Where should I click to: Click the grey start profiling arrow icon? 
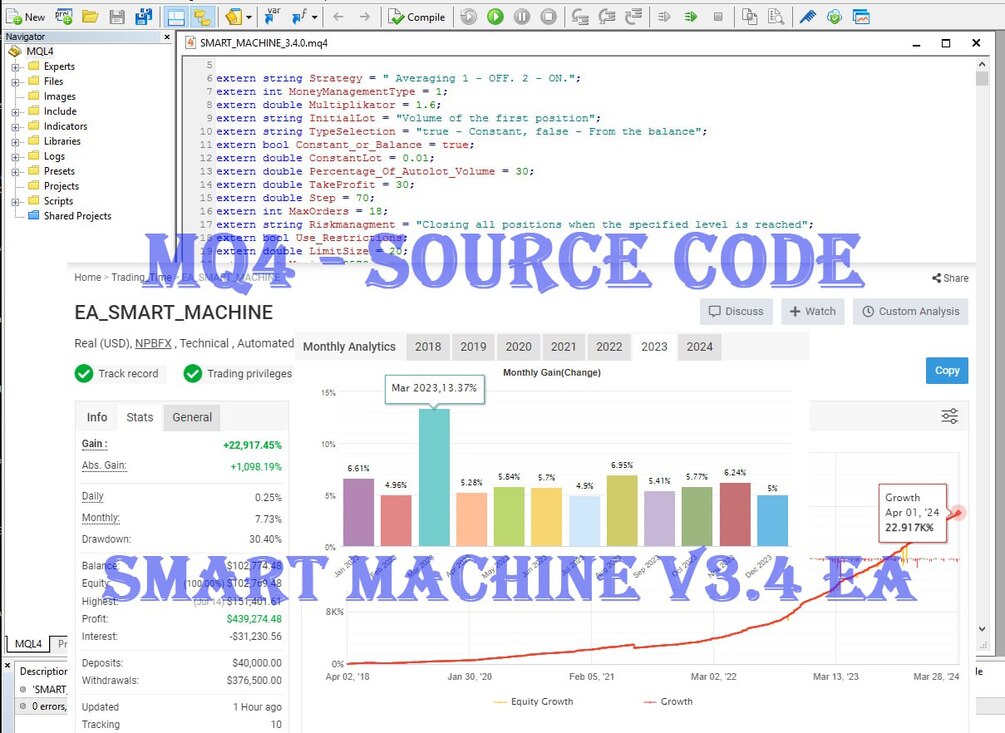tap(664, 17)
